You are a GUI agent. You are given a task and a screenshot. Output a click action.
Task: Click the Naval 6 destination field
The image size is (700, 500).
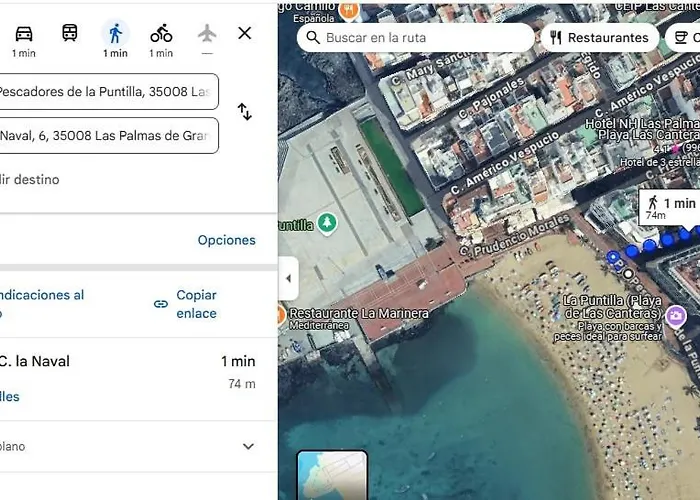pyautogui.click(x=105, y=136)
